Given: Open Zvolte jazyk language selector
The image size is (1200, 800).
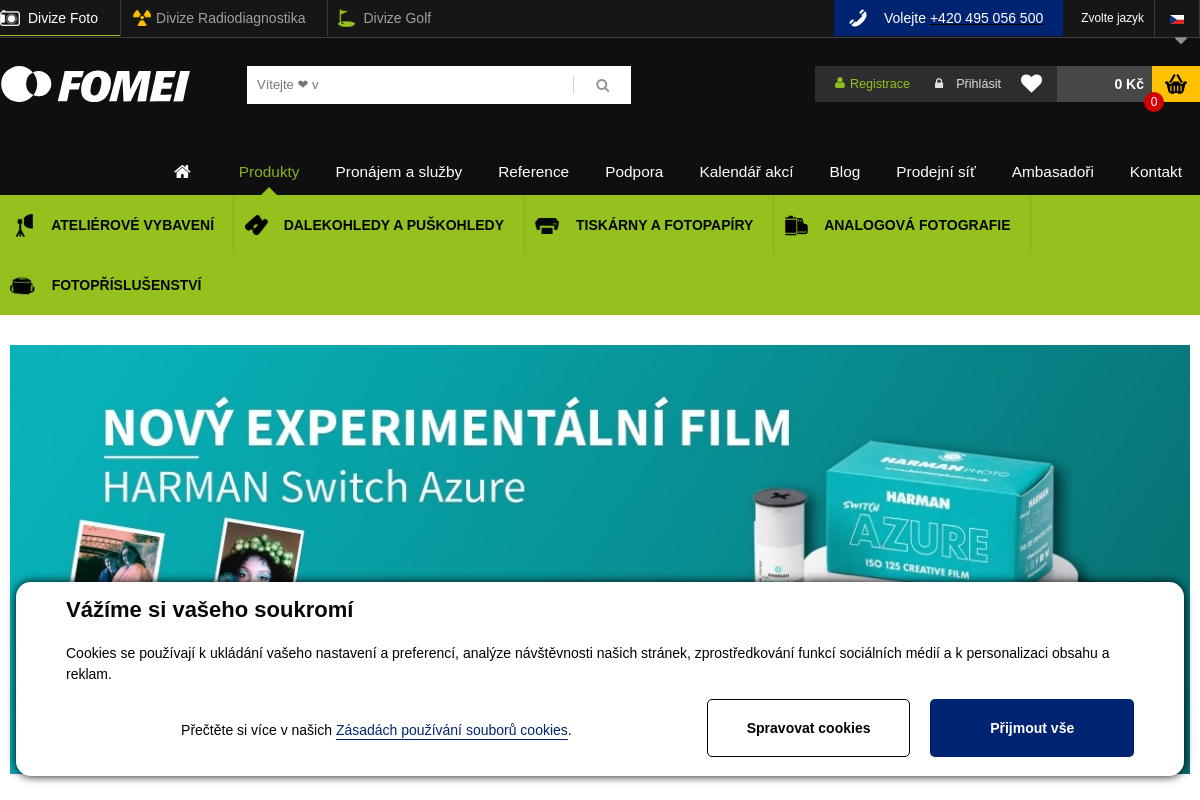Looking at the screenshot, I should click(1112, 18).
